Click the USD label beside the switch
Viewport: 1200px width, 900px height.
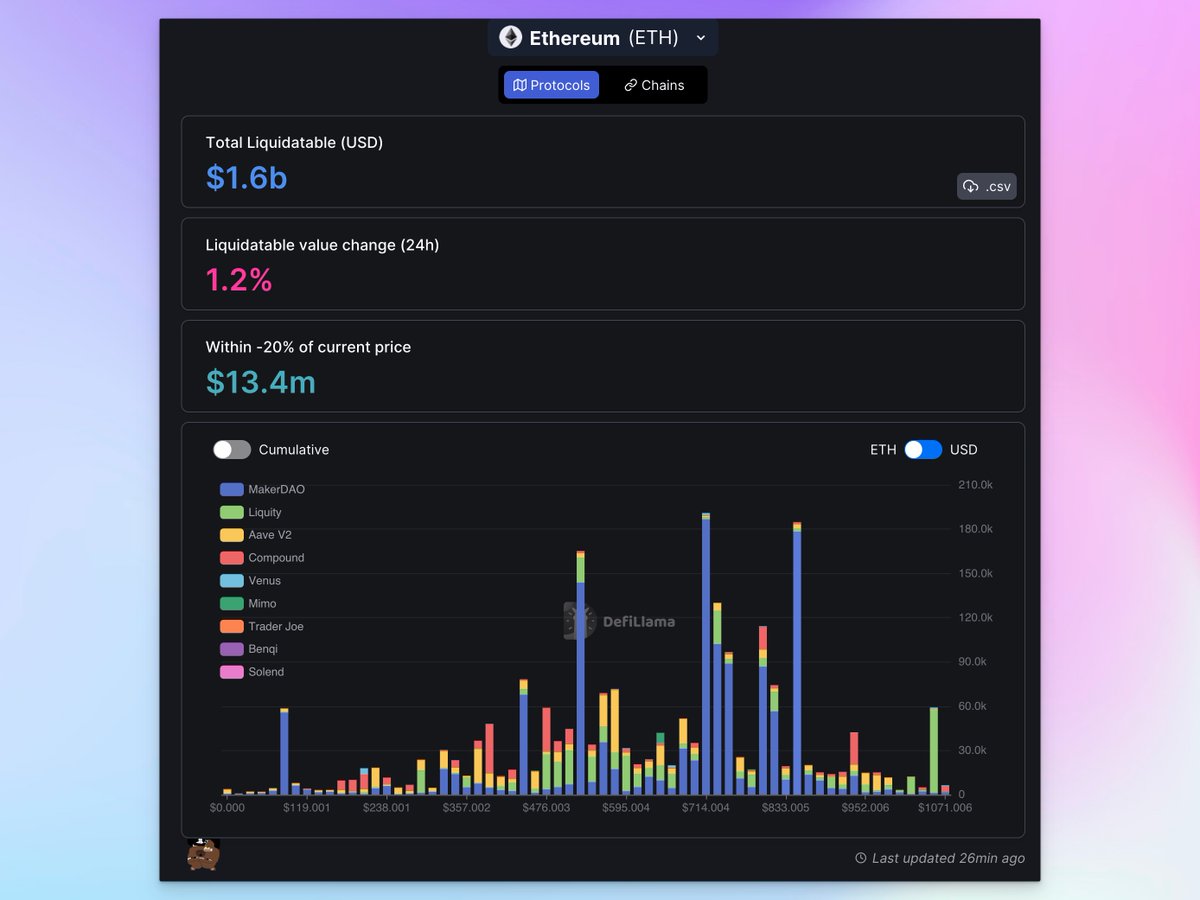tap(963, 450)
